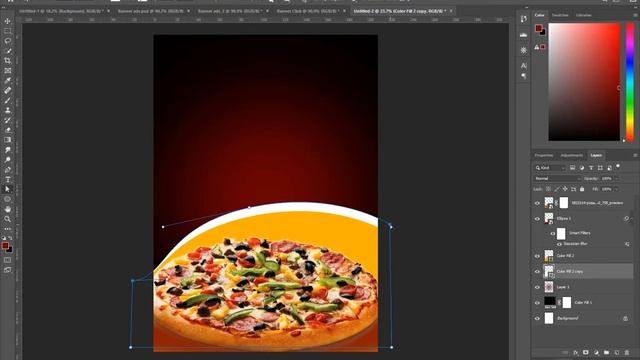
Task: Toggle Quick Mask mode in toolbar
Action: point(7,260)
